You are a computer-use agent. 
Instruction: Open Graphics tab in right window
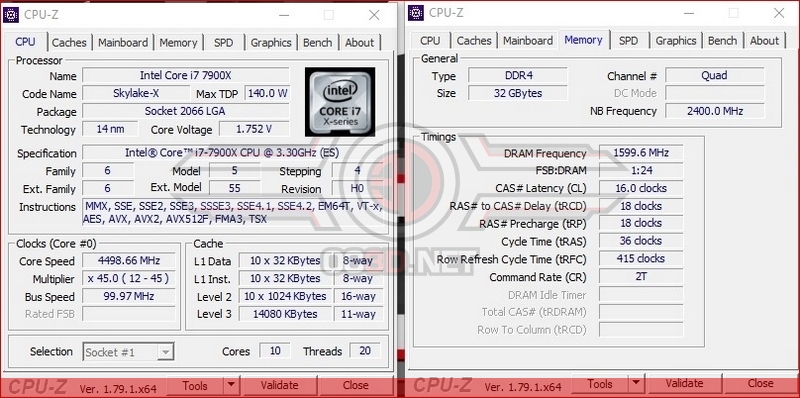676,40
